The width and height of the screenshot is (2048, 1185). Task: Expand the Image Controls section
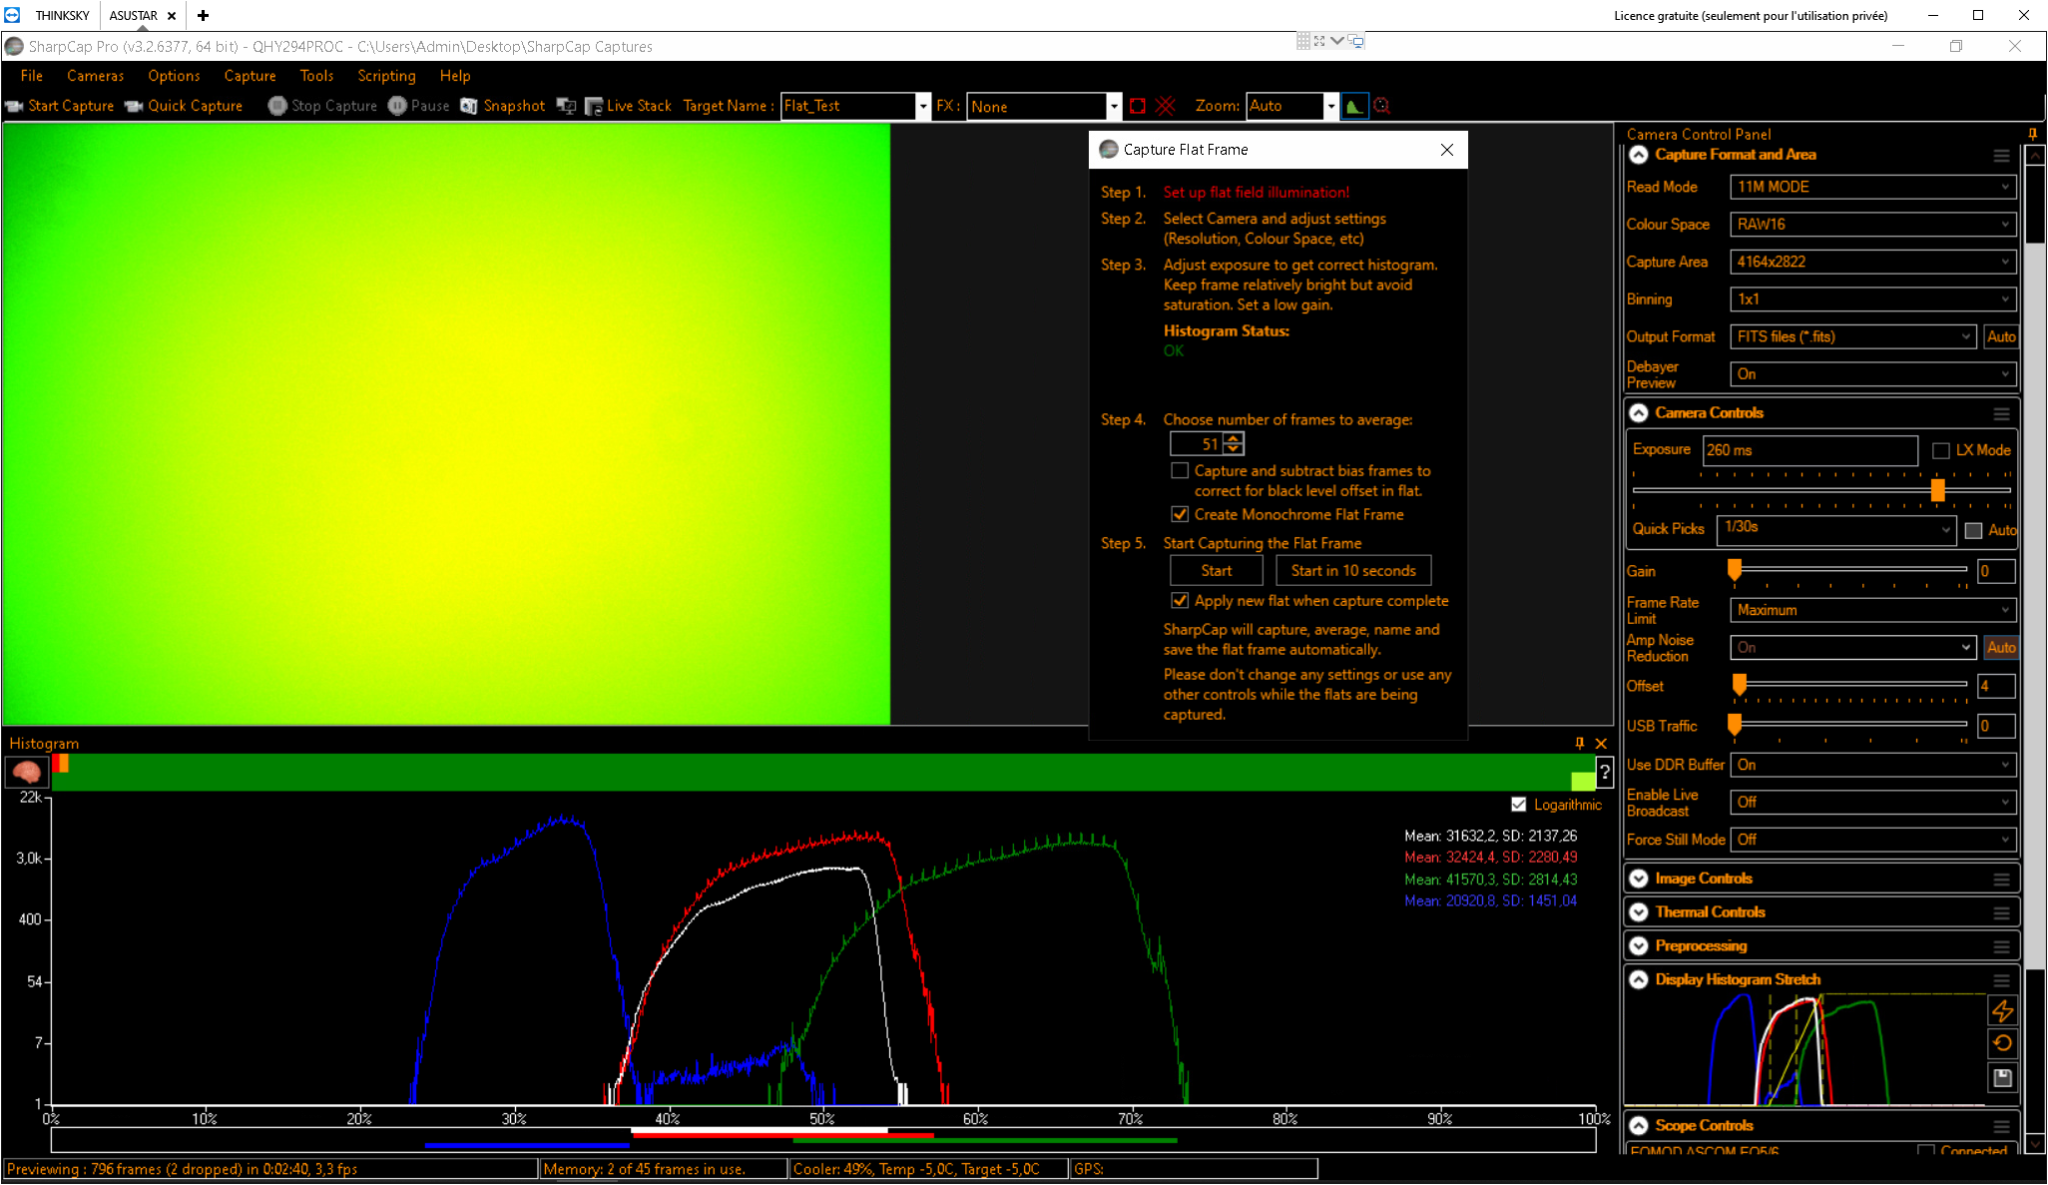1638,879
